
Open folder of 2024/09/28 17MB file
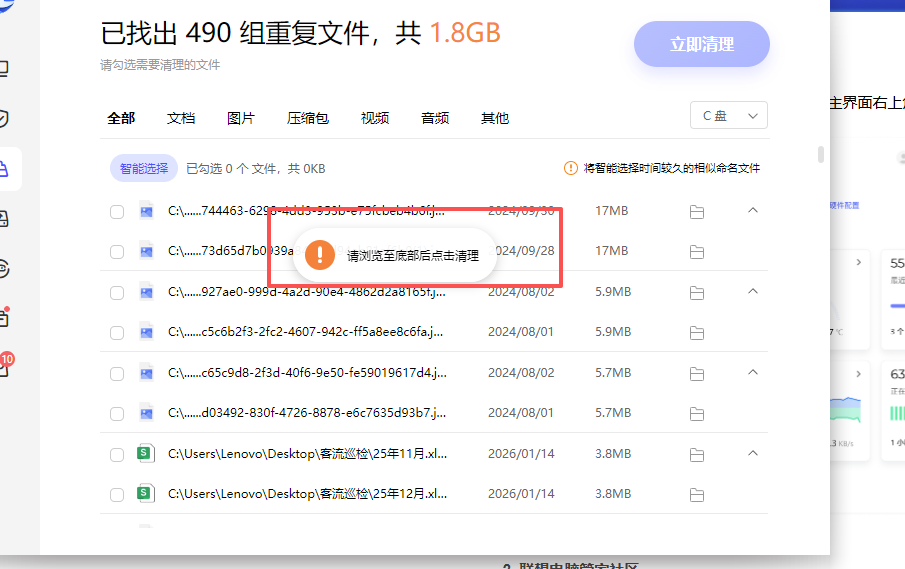(697, 251)
